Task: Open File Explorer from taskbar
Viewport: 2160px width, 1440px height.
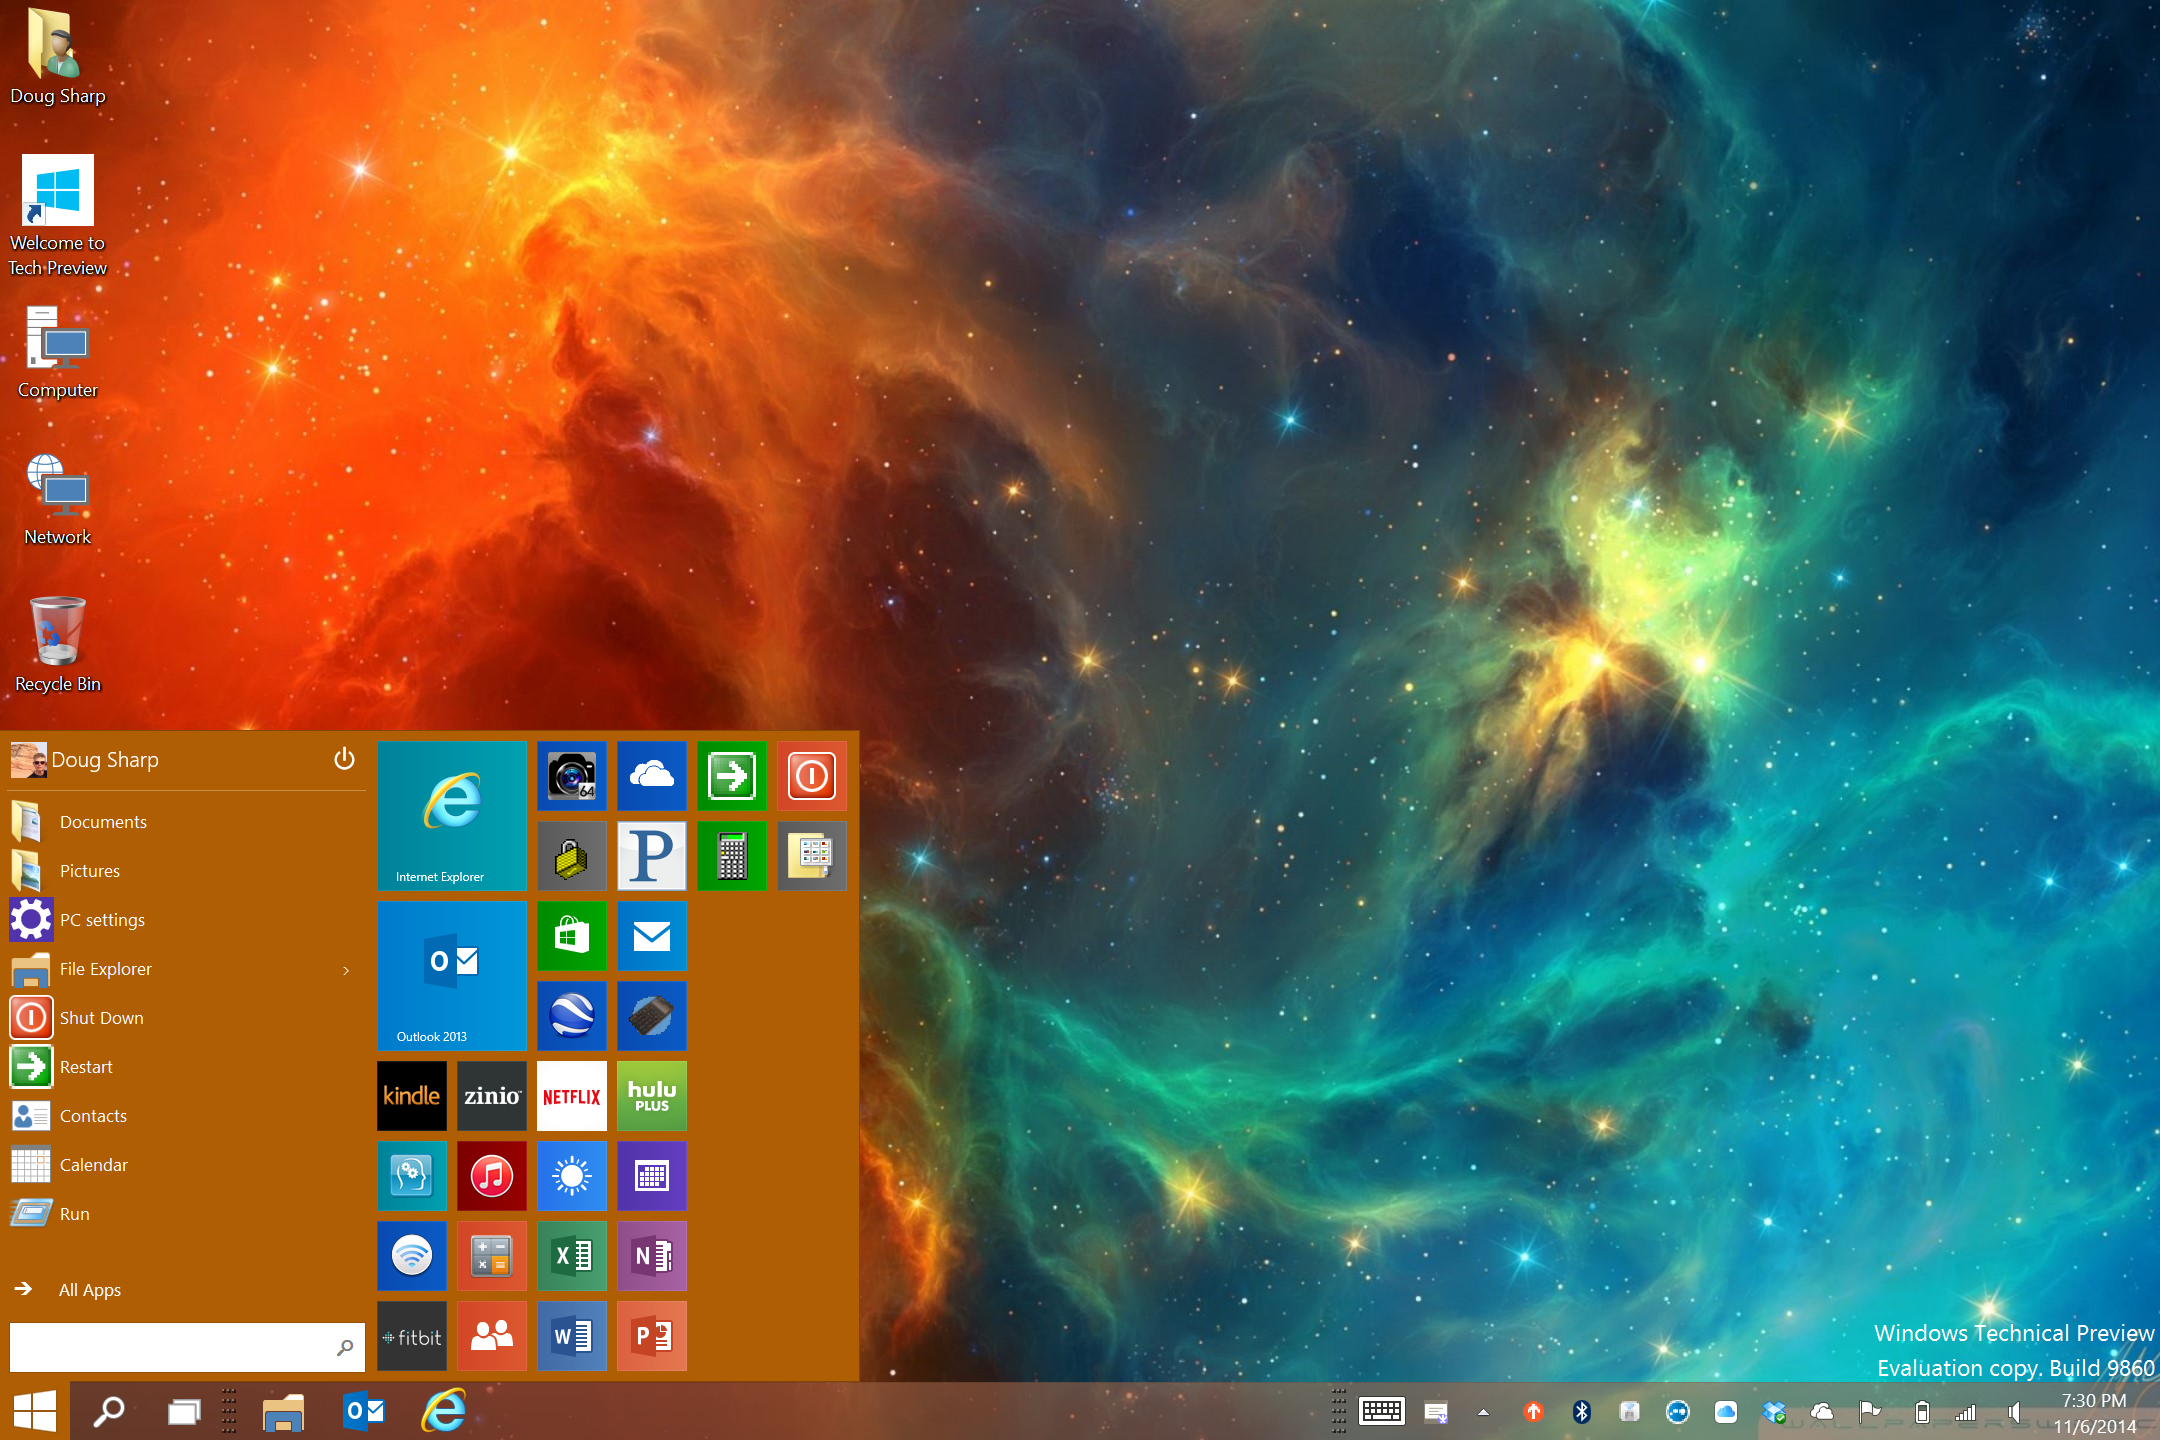Action: [283, 1411]
